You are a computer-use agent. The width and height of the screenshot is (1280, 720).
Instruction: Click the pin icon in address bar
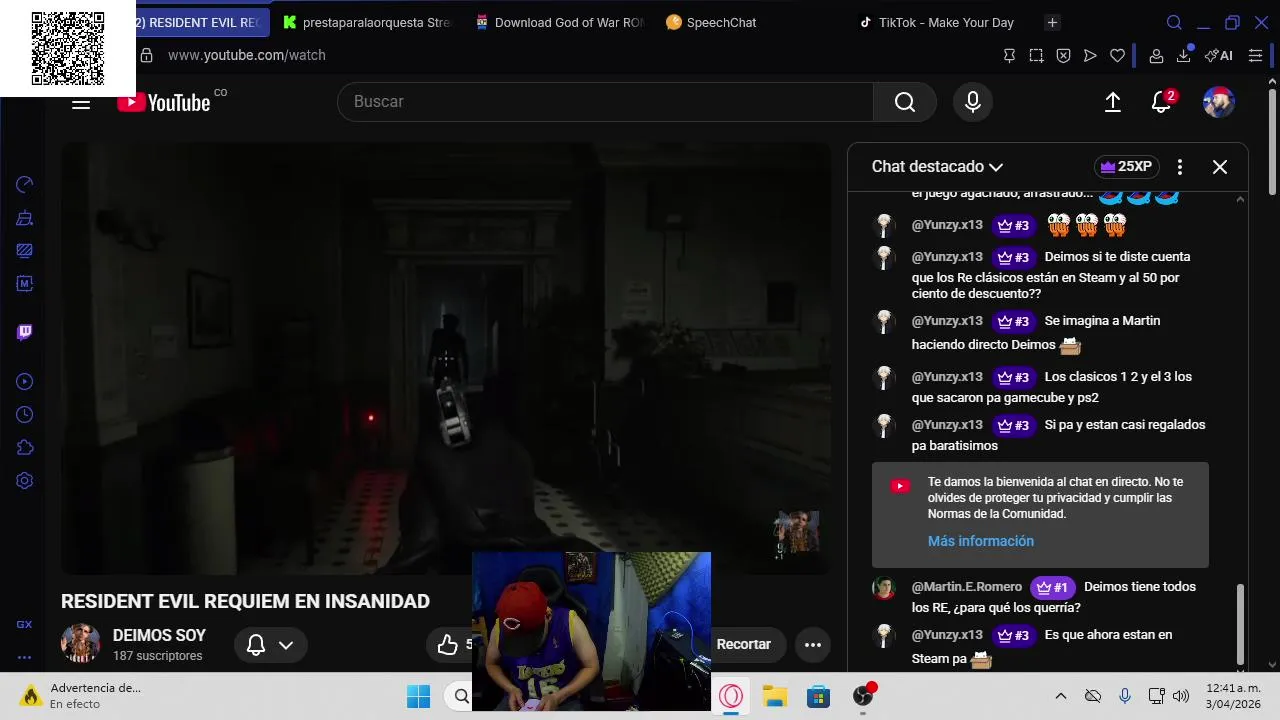coord(1009,56)
